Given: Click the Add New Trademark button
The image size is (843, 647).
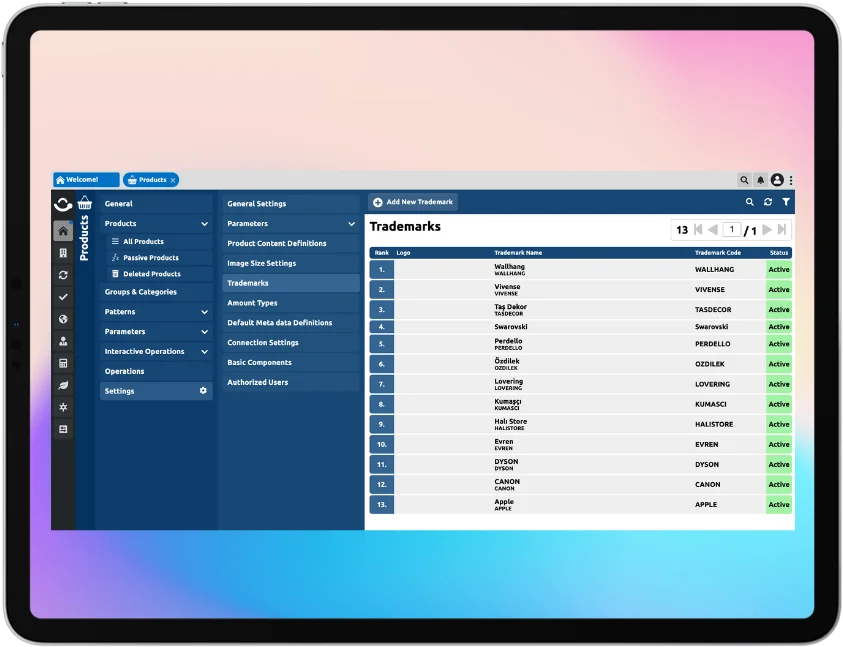Looking at the screenshot, I should [x=413, y=202].
